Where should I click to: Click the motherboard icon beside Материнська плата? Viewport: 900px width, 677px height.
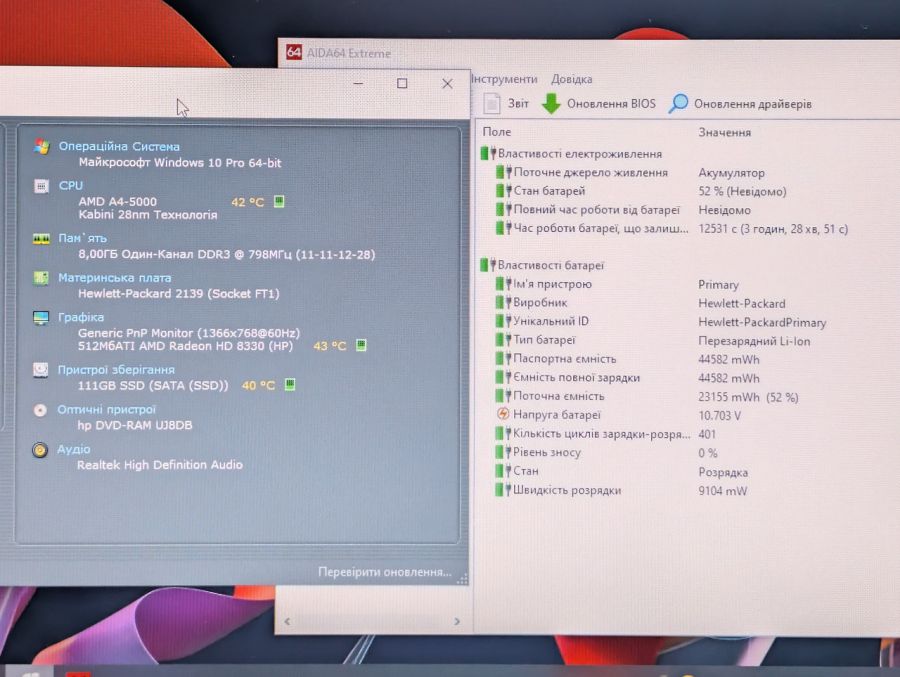[x=41, y=278]
